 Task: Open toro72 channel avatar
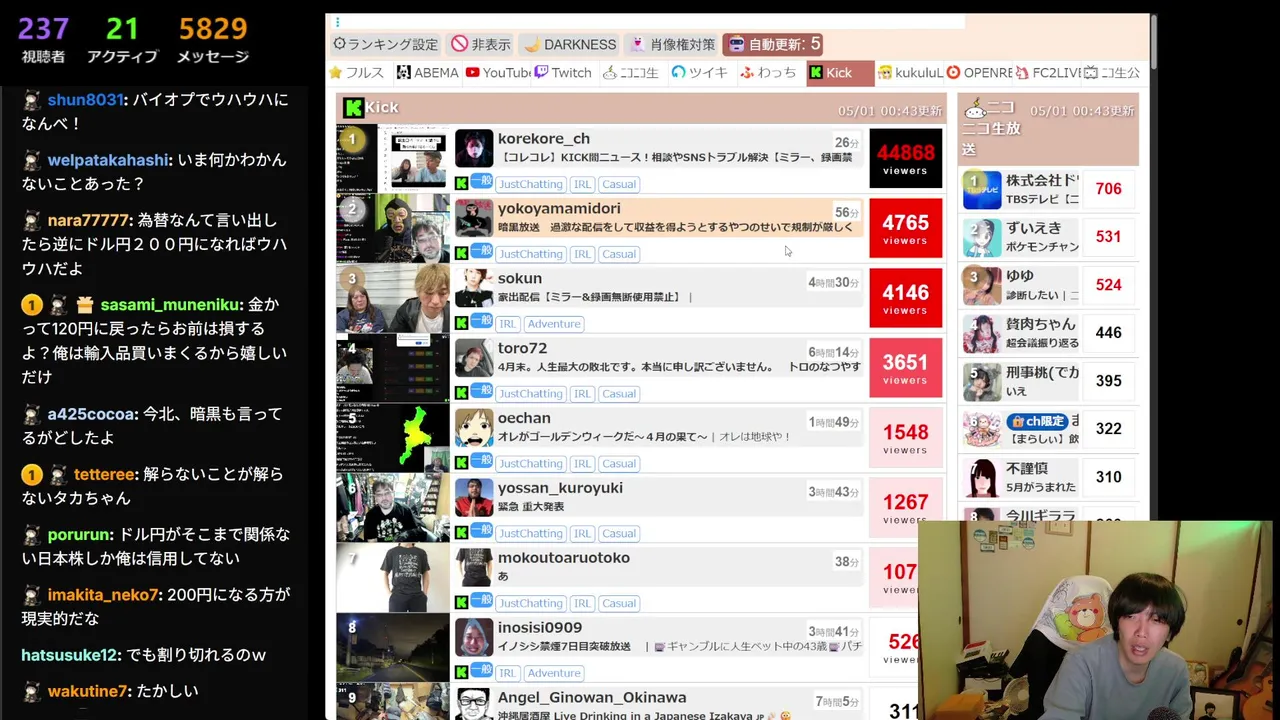pos(474,358)
